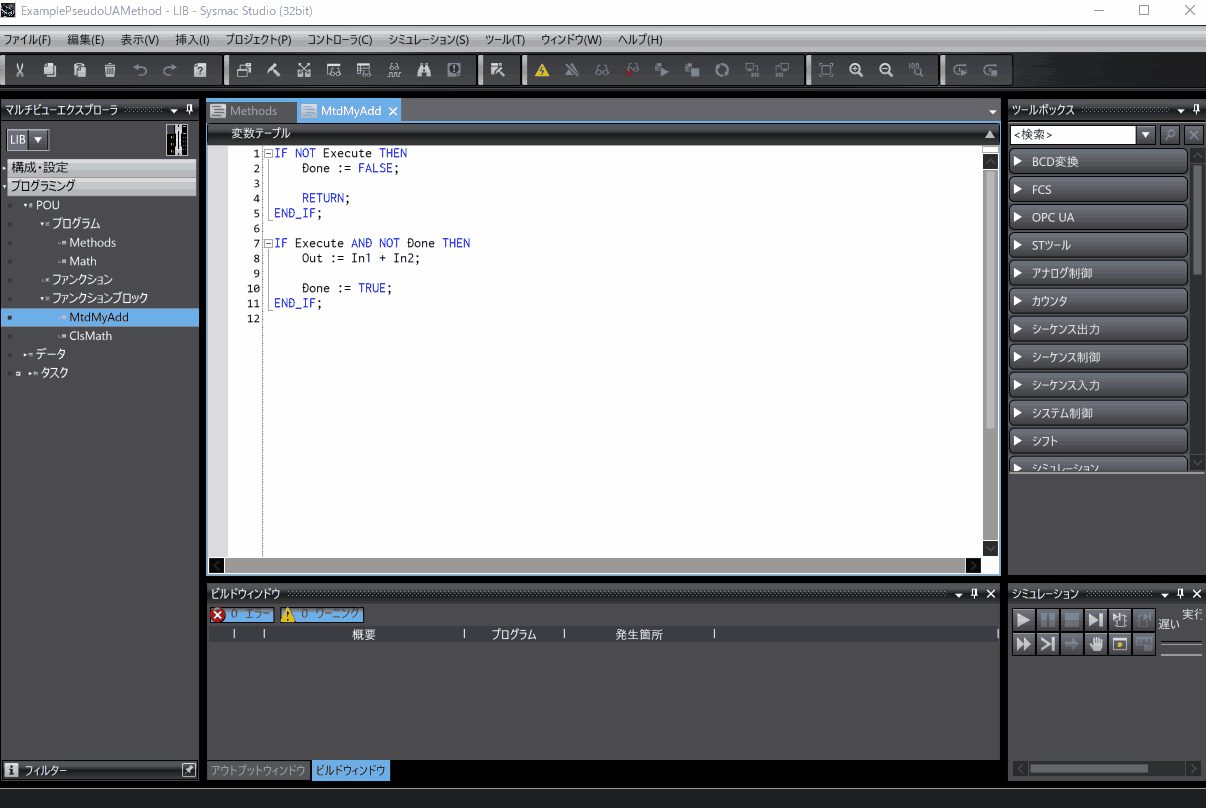Click the build hammer icon in toolbar

tap(274, 70)
